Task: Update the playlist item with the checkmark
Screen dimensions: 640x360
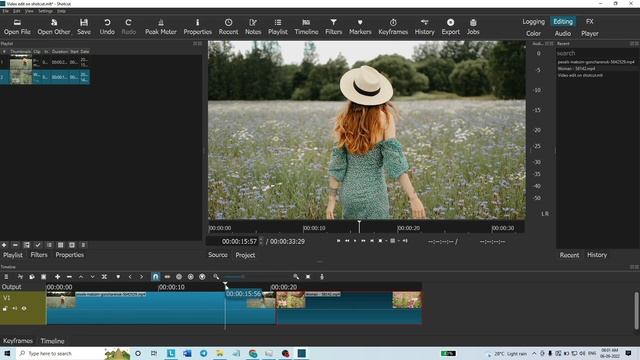Action: tap(38, 245)
